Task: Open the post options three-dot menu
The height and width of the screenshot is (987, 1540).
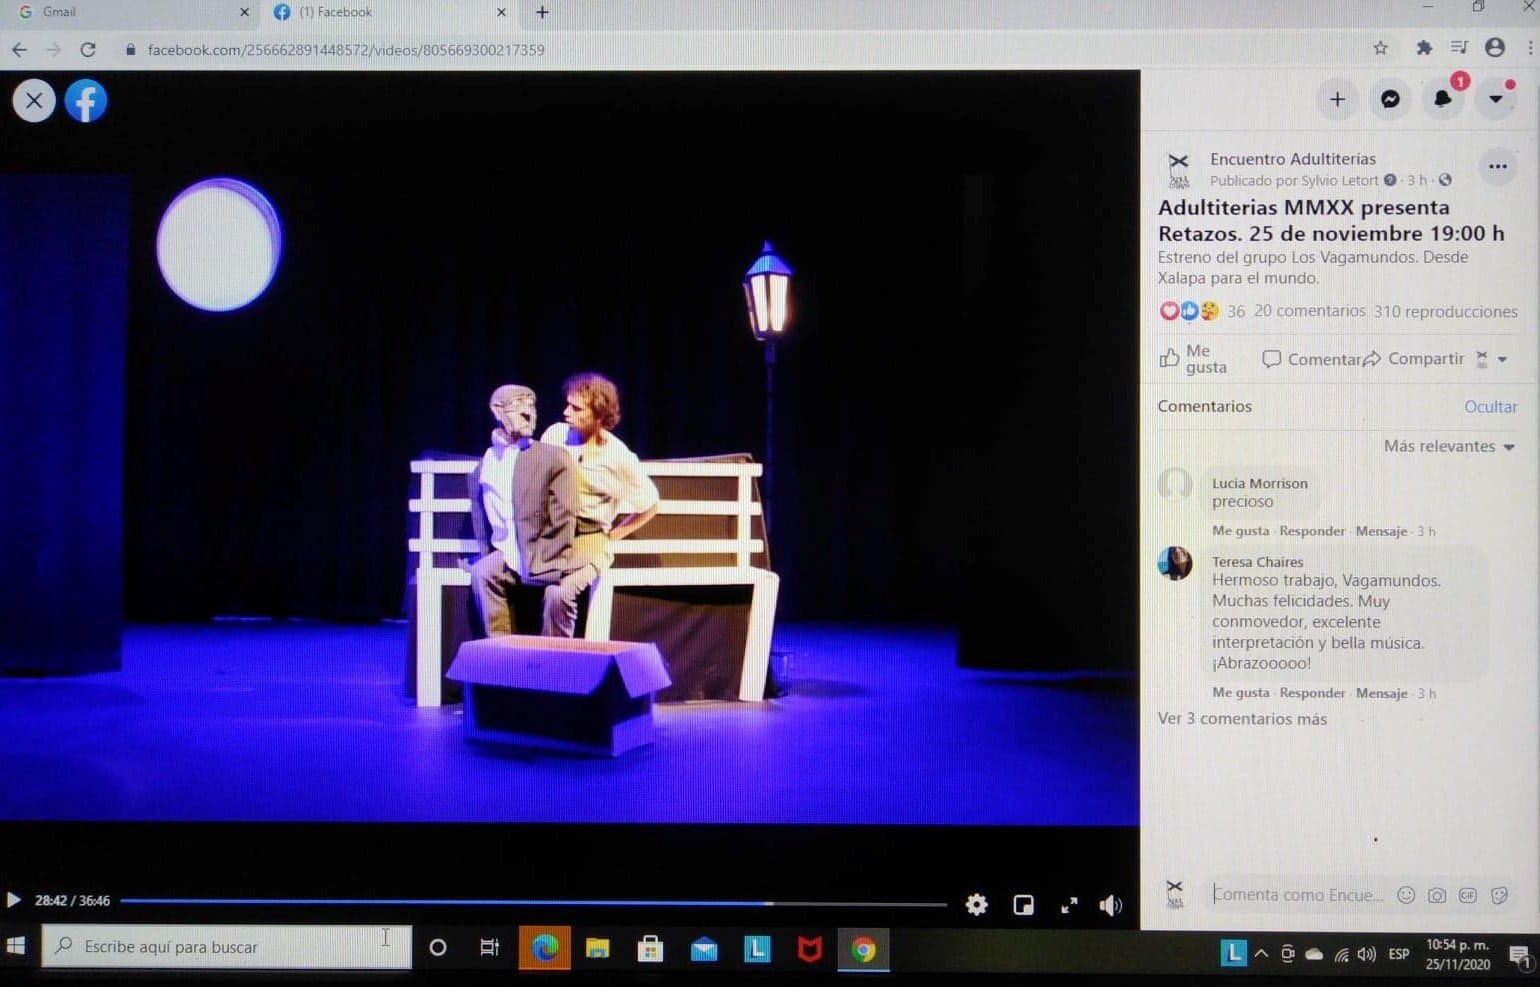Action: pyautogui.click(x=1497, y=167)
